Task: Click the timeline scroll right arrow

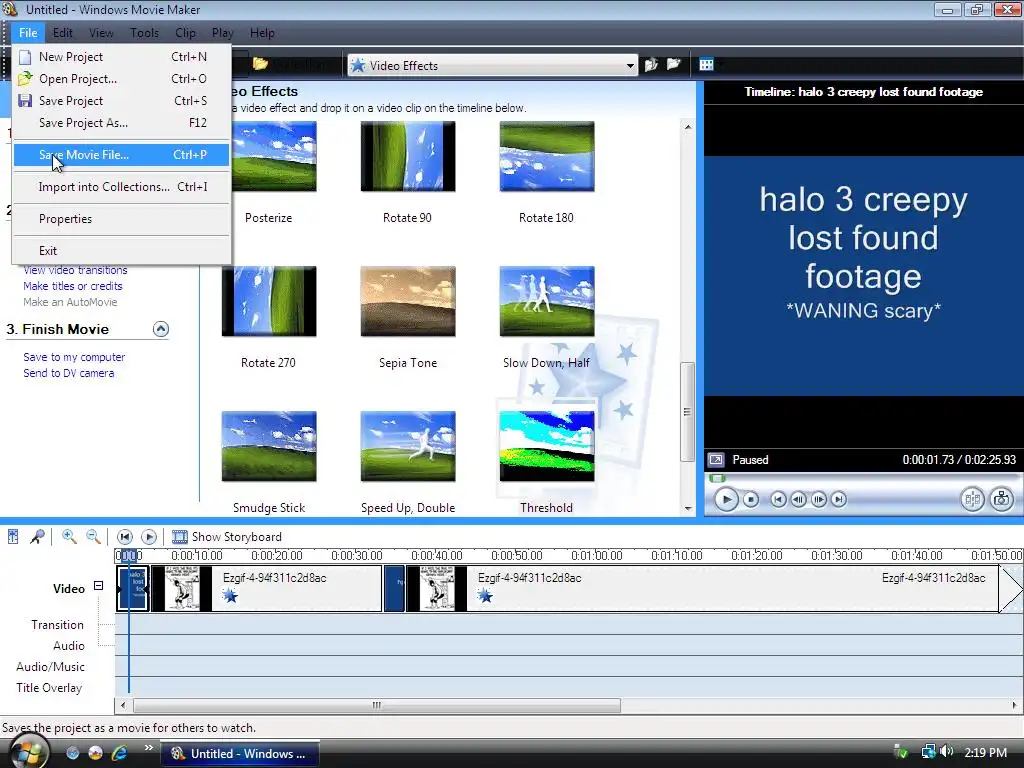Action: pyautogui.click(x=1014, y=705)
